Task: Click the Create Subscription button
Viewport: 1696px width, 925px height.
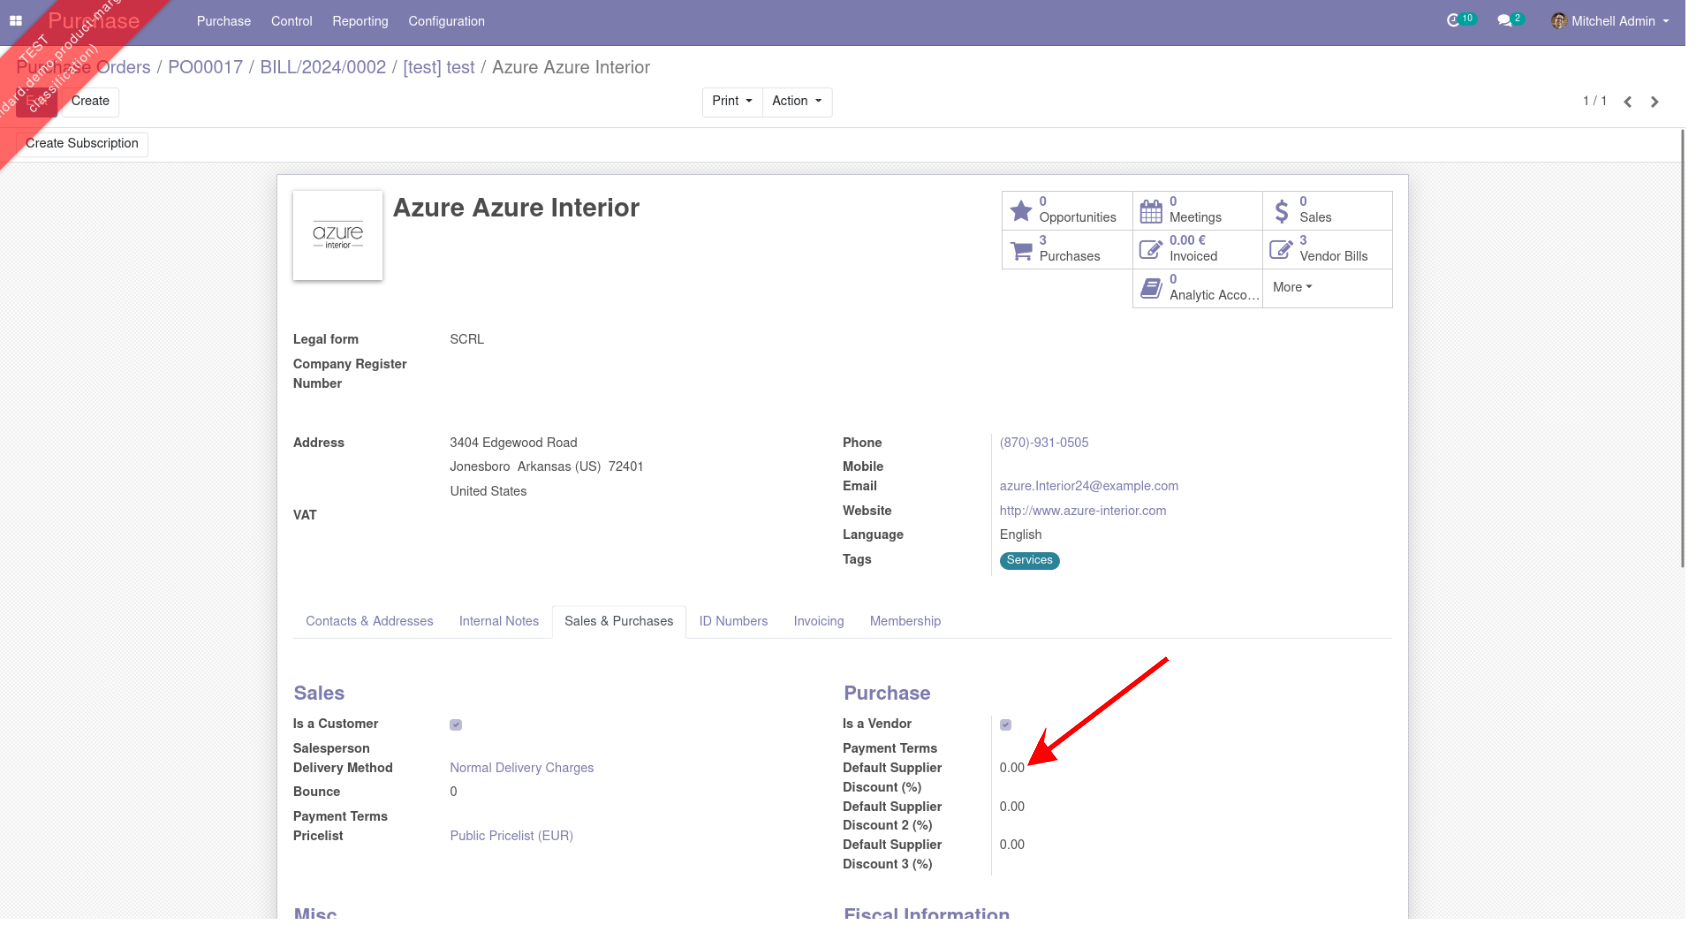Action: (82, 144)
